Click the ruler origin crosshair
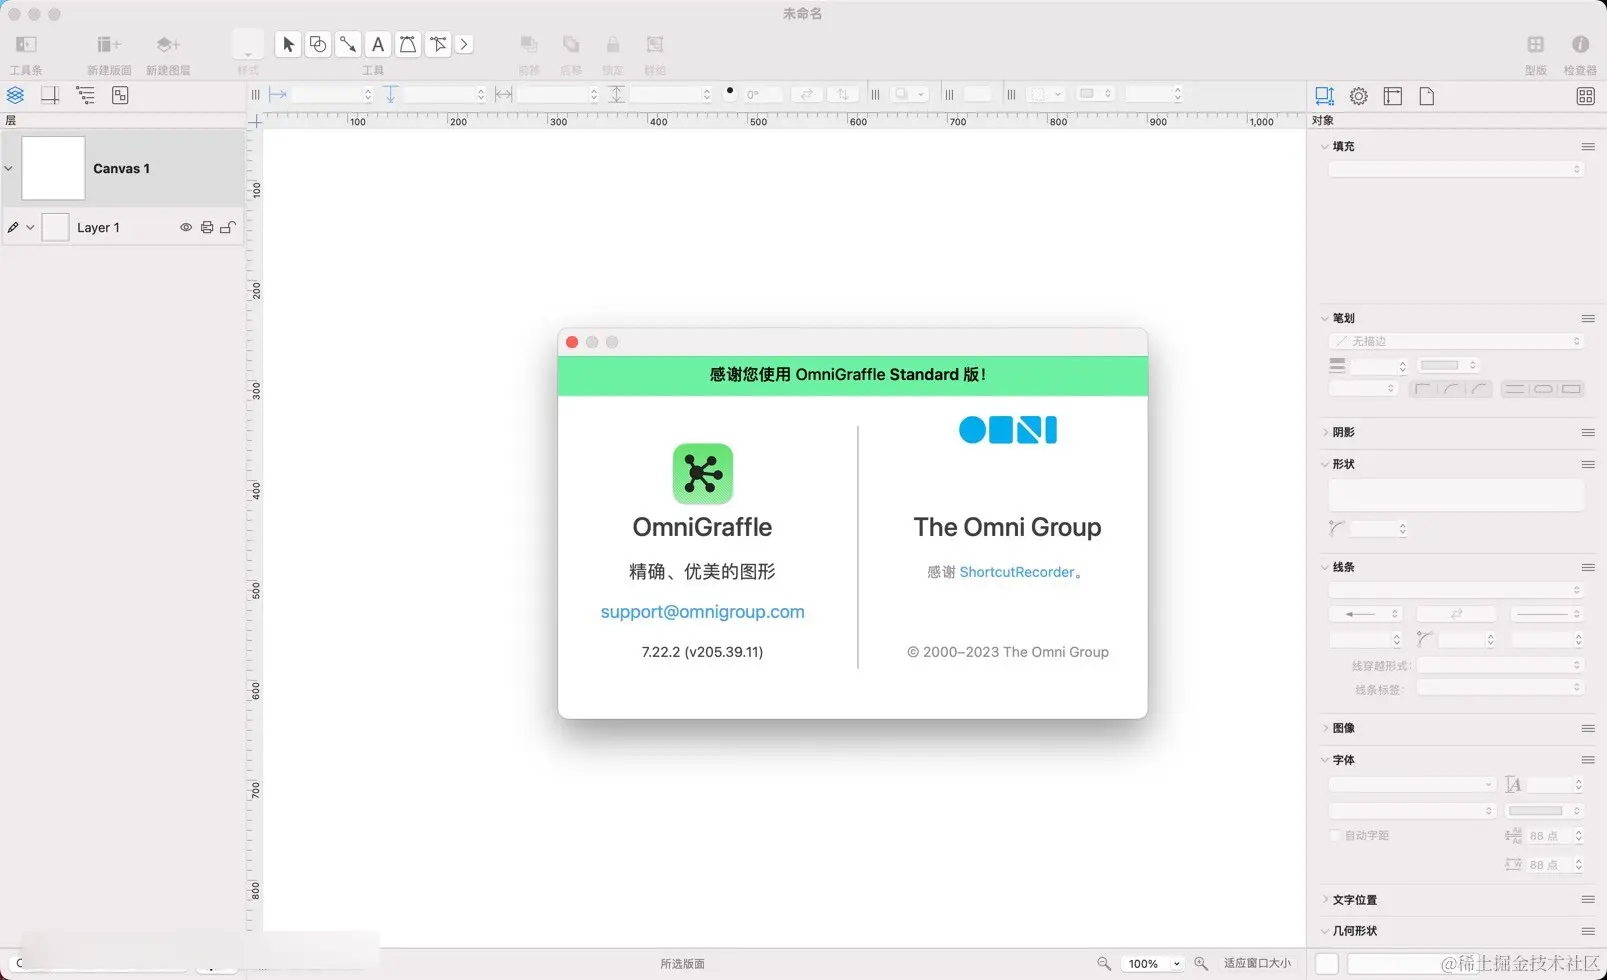 [x=256, y=121]
